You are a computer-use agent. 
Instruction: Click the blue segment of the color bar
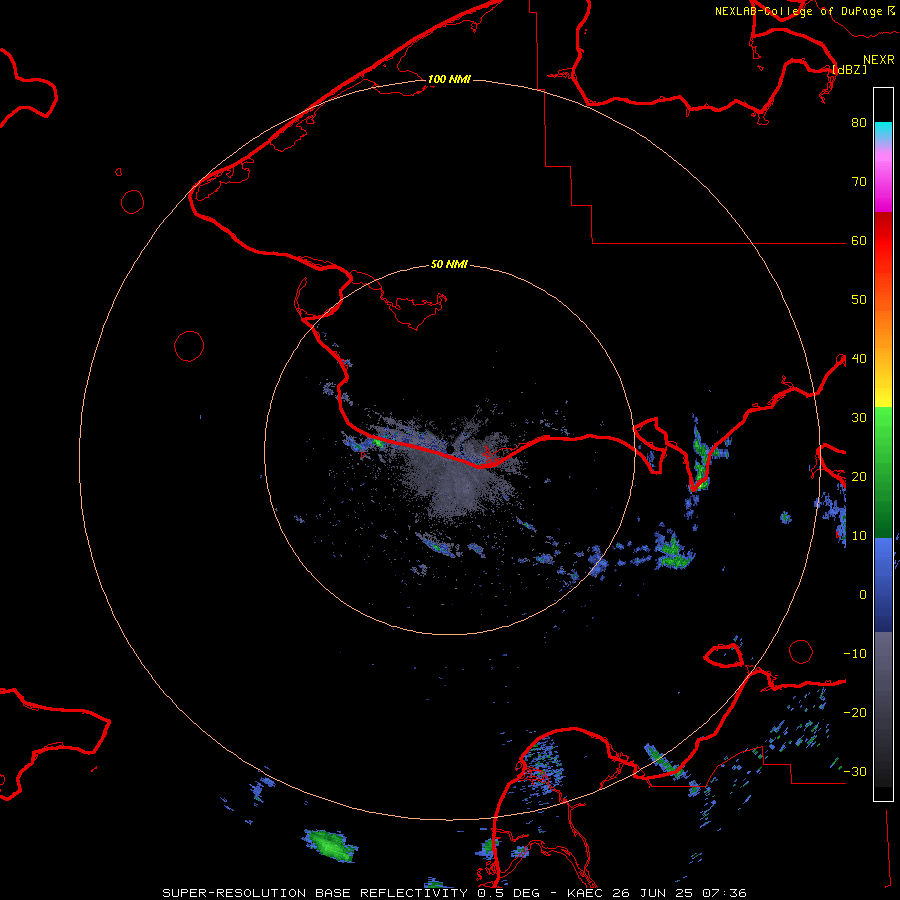(883, 585)
